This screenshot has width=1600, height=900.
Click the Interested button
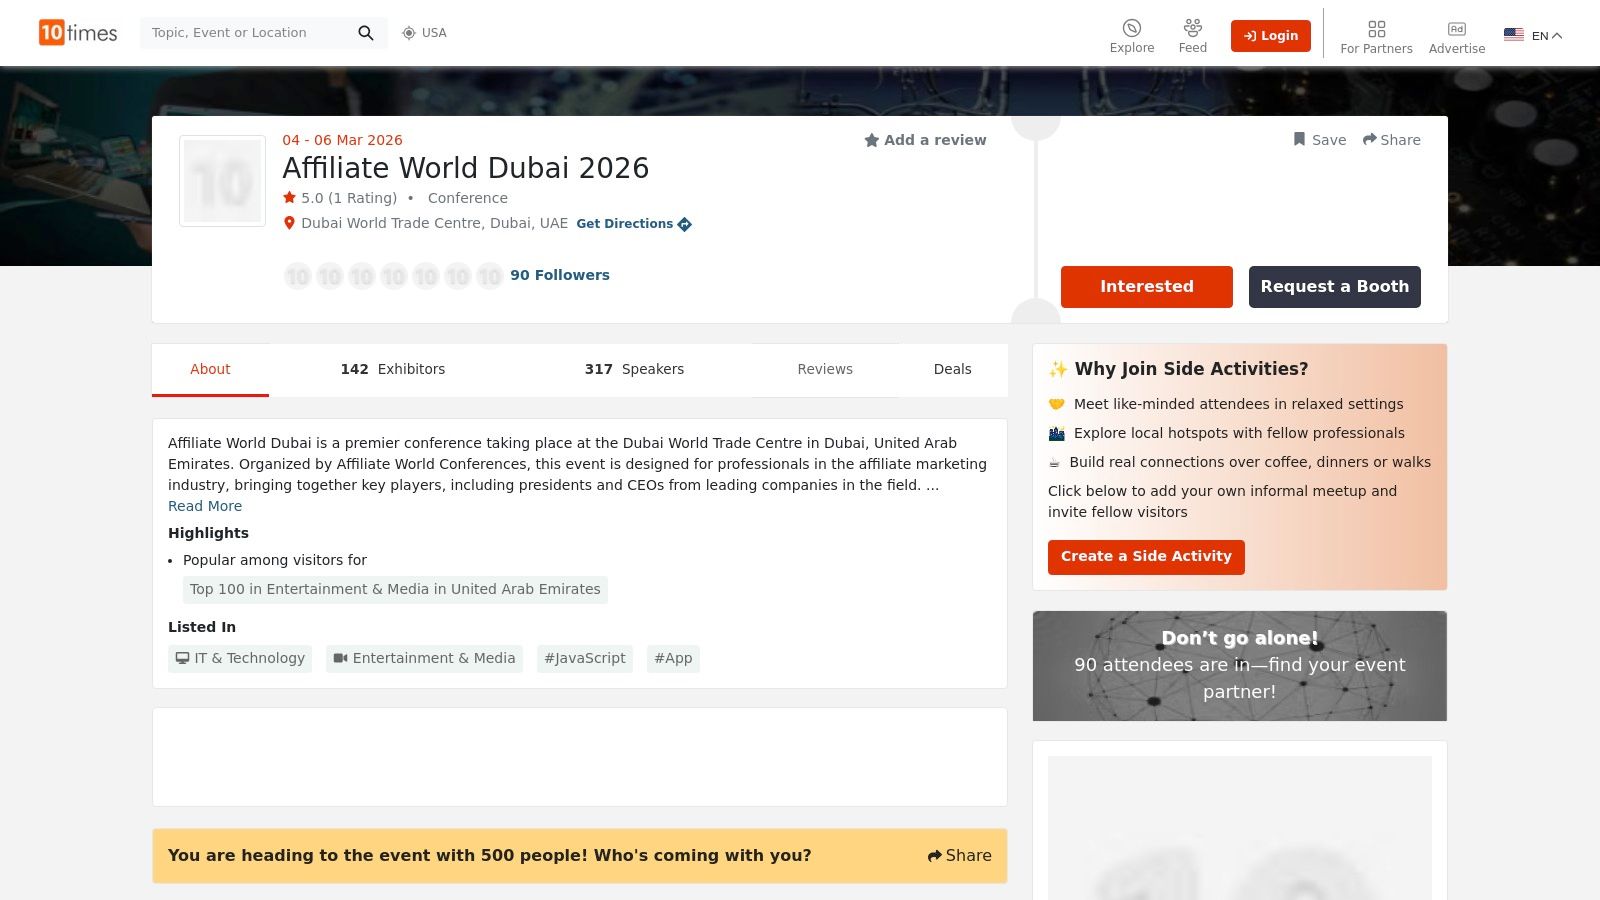(x=1146, y=287)
